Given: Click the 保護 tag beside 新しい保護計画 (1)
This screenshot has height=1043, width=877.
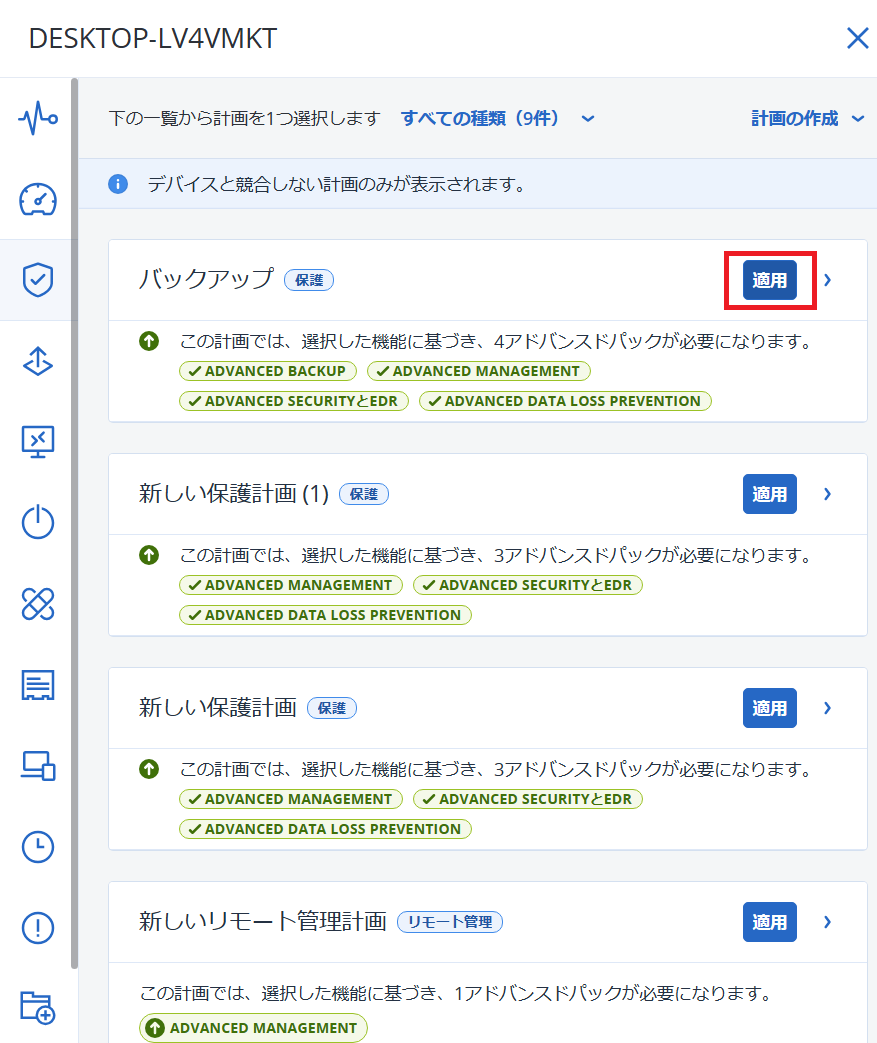Looking at the screenshot, I should tap(364, 494).
